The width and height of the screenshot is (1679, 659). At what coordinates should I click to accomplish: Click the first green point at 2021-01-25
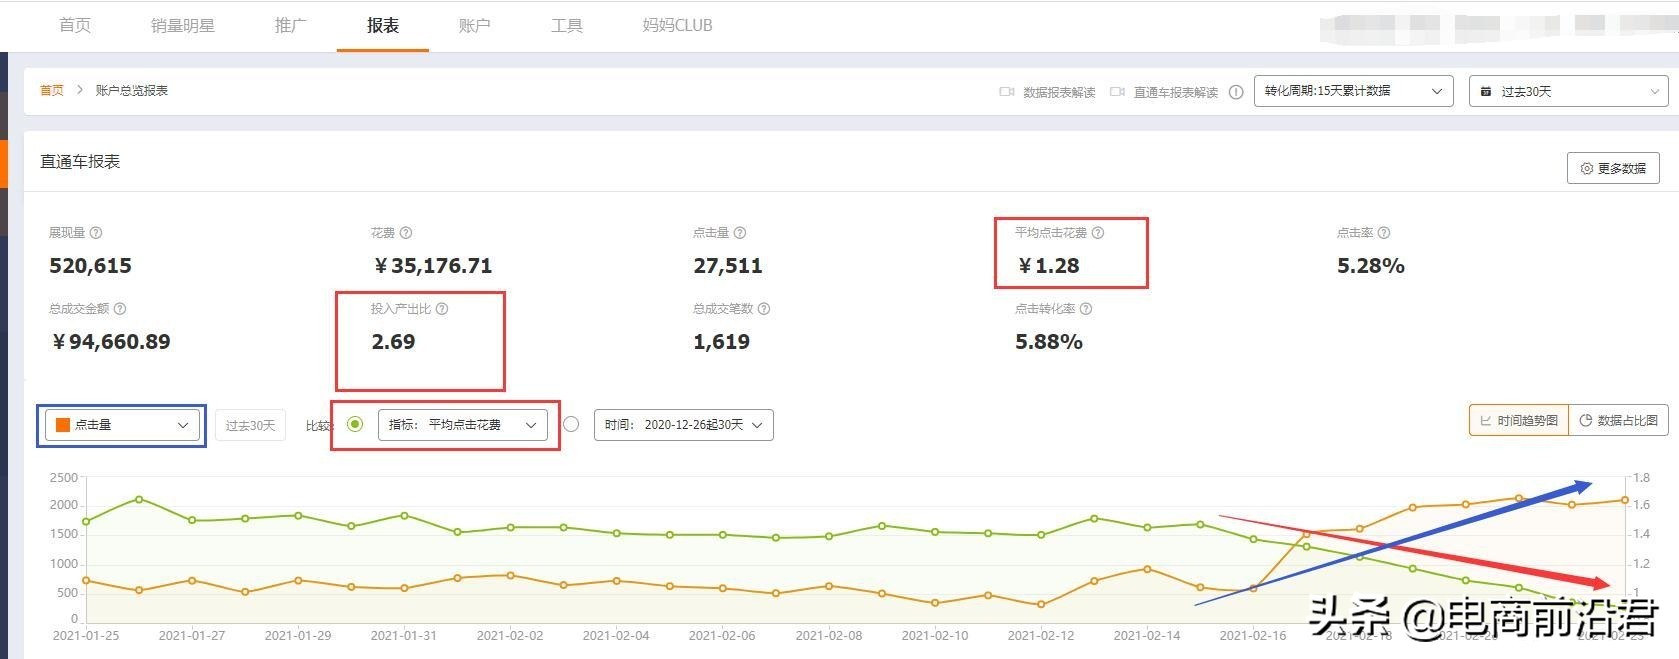[86, 521]
